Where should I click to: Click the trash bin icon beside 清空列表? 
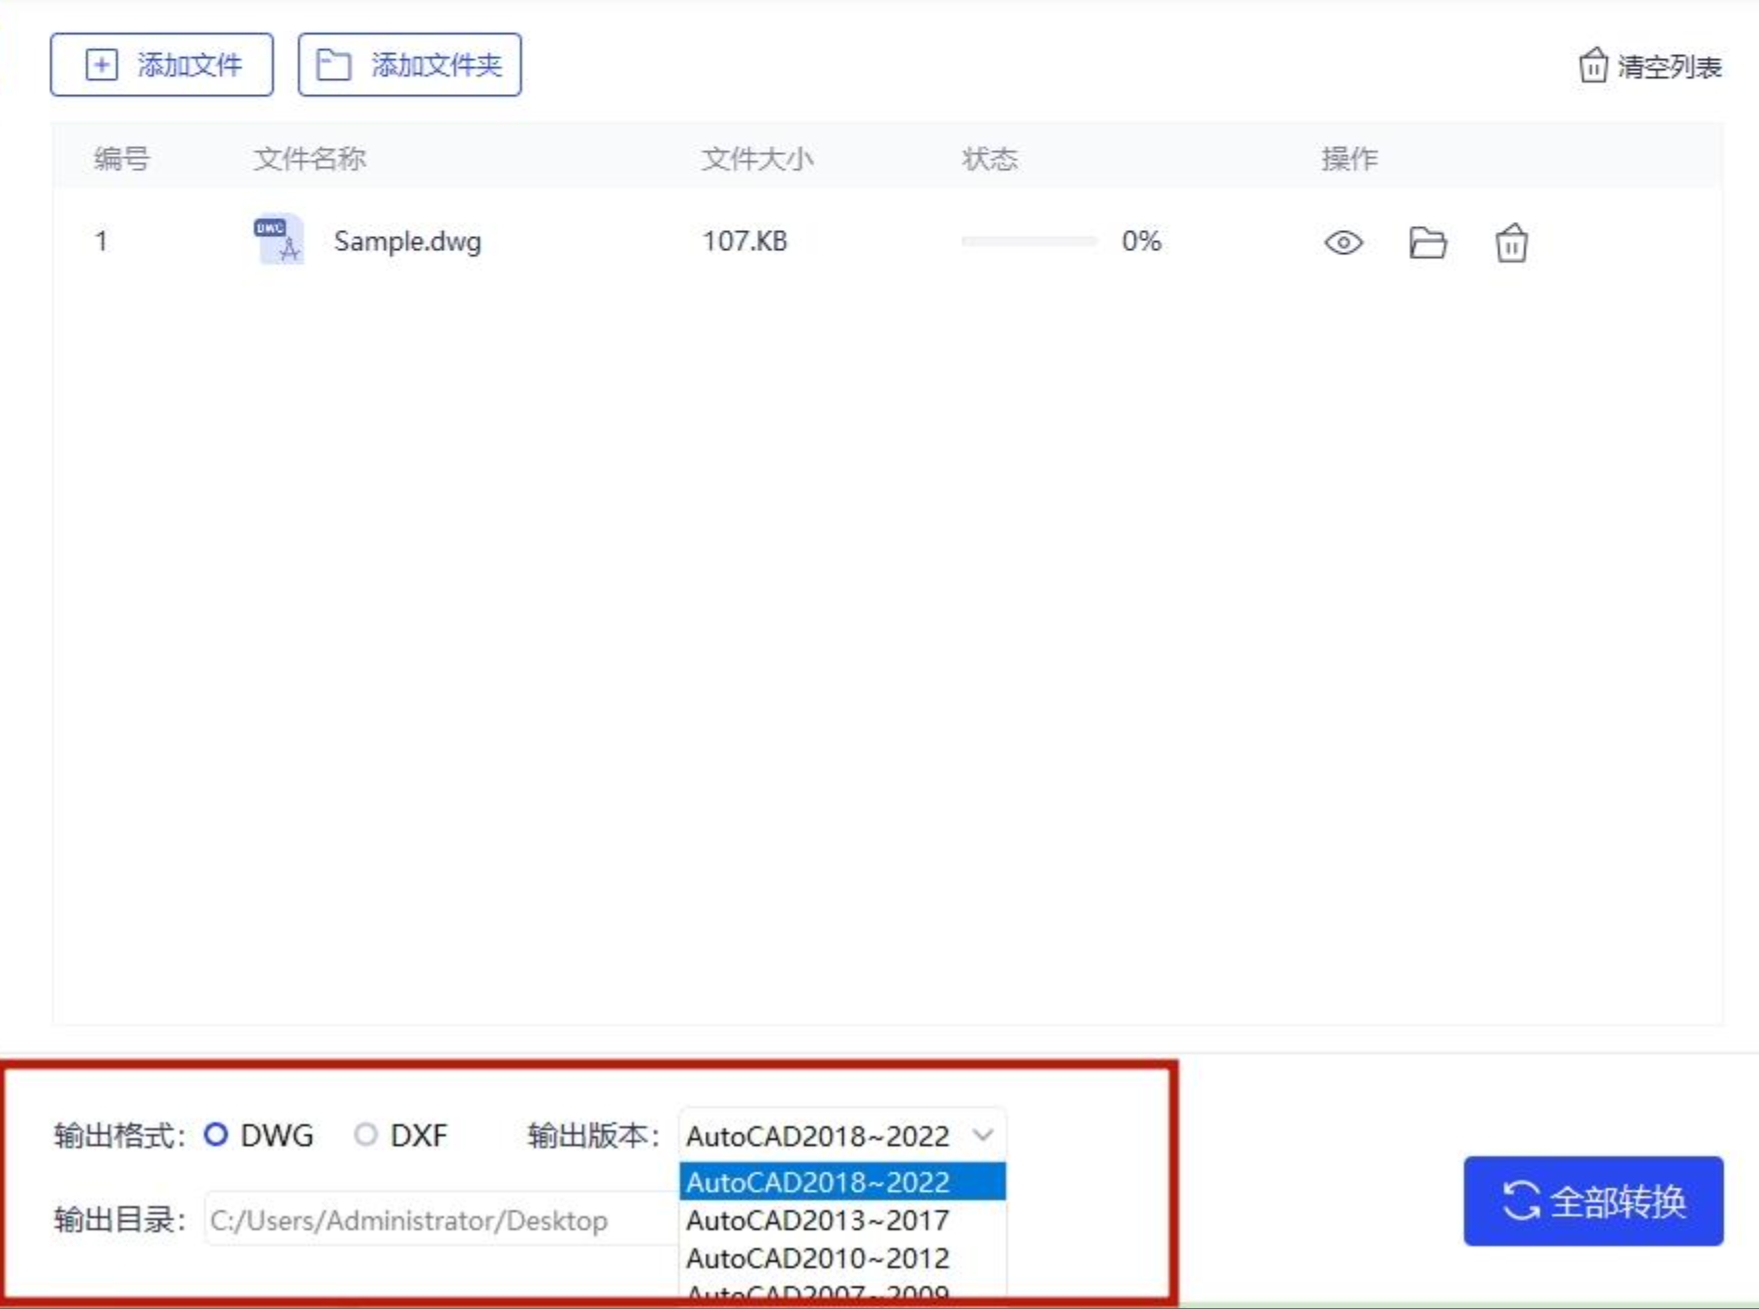[1593, 66]
